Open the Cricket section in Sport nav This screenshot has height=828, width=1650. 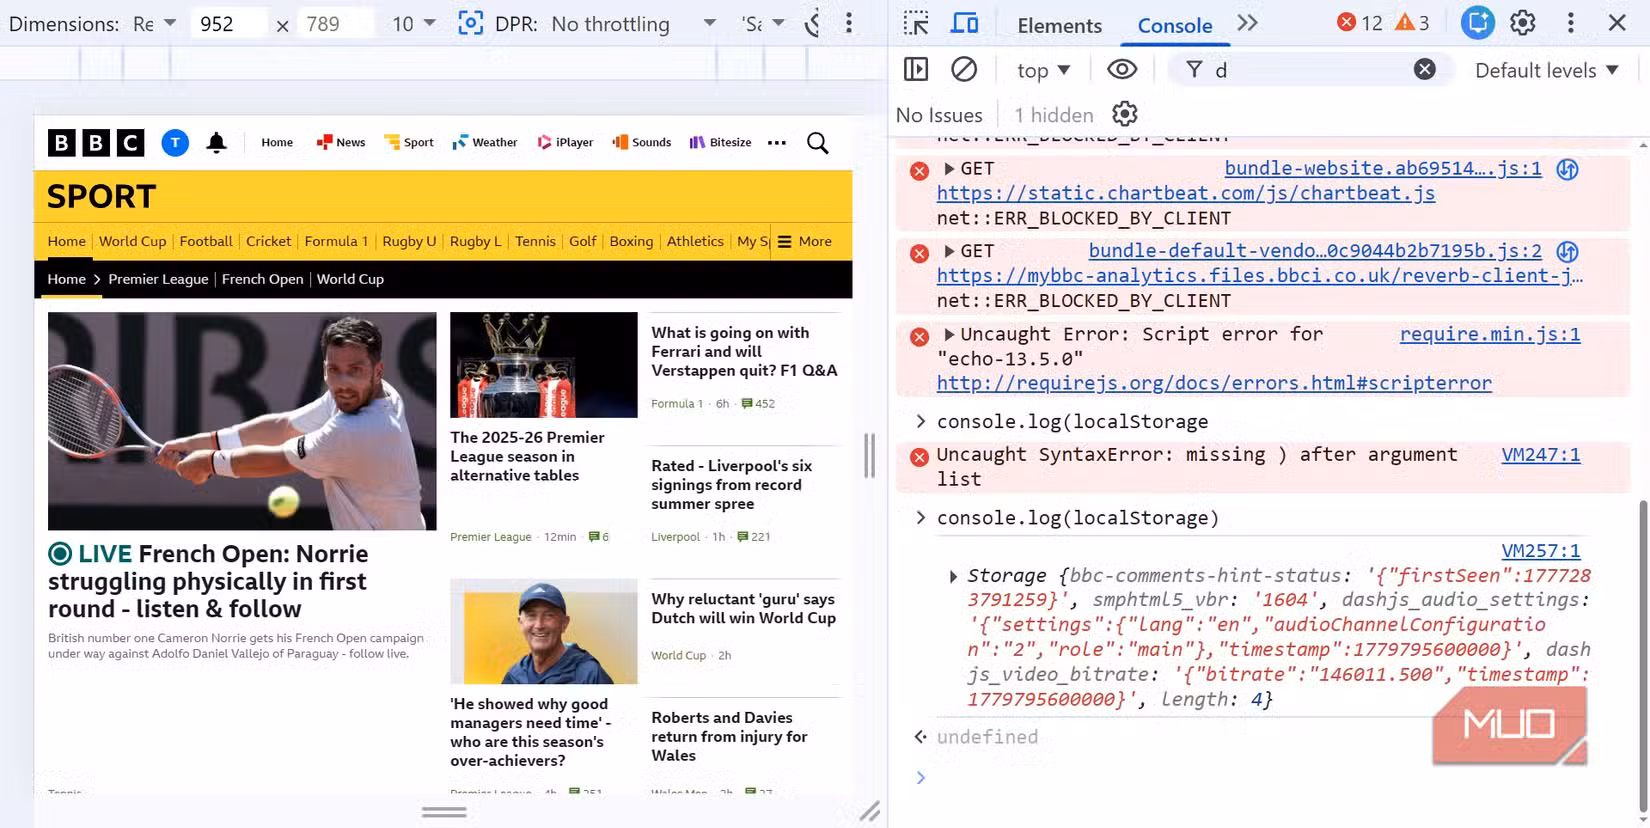[x=268, y=241]
